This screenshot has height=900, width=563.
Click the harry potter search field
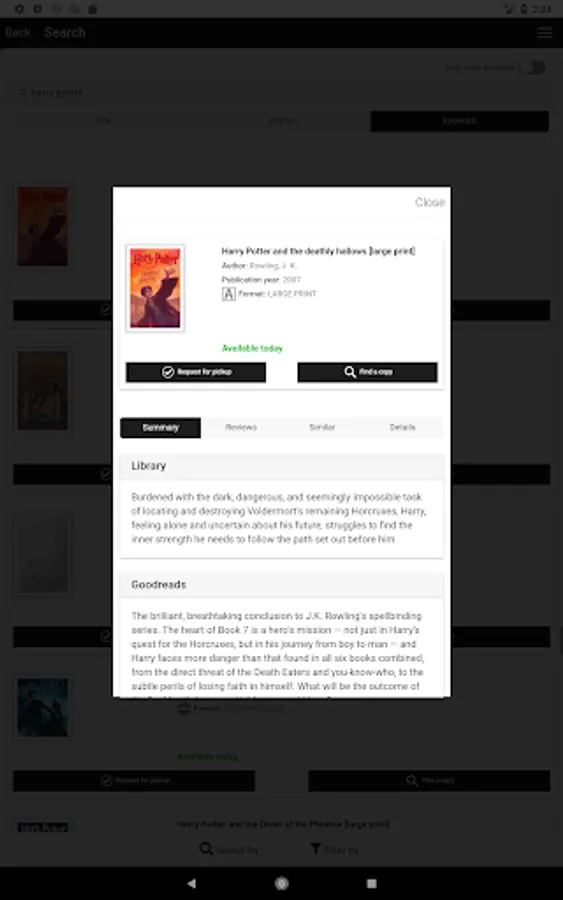pyautogui.click(x=281, y=92)
